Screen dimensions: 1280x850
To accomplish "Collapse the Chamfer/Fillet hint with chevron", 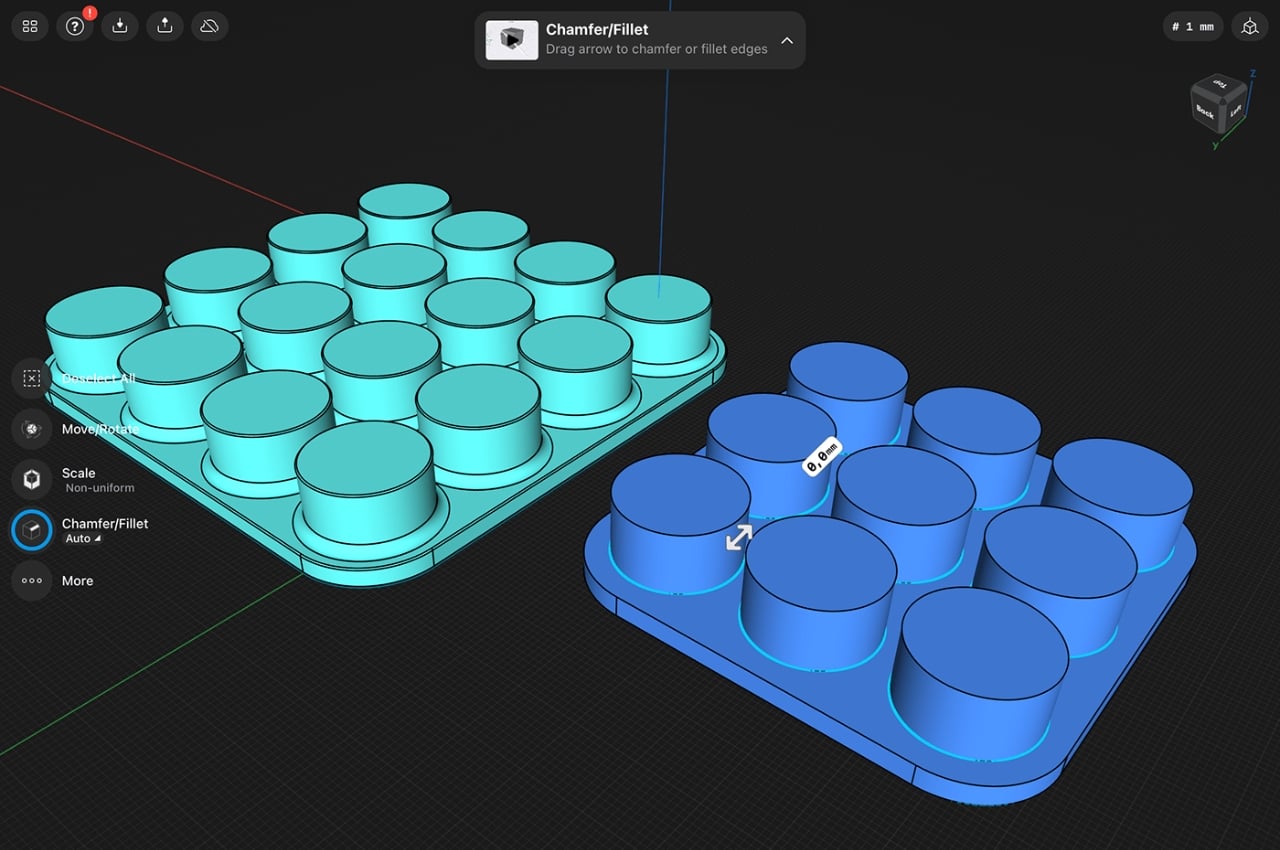I will pyautogui.click(x=786, y=41).
